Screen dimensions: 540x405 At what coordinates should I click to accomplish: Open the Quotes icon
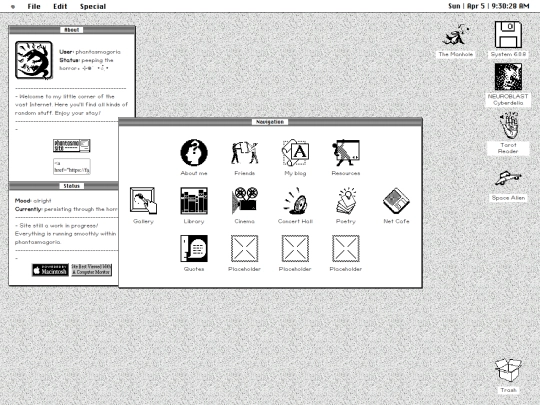194,249
